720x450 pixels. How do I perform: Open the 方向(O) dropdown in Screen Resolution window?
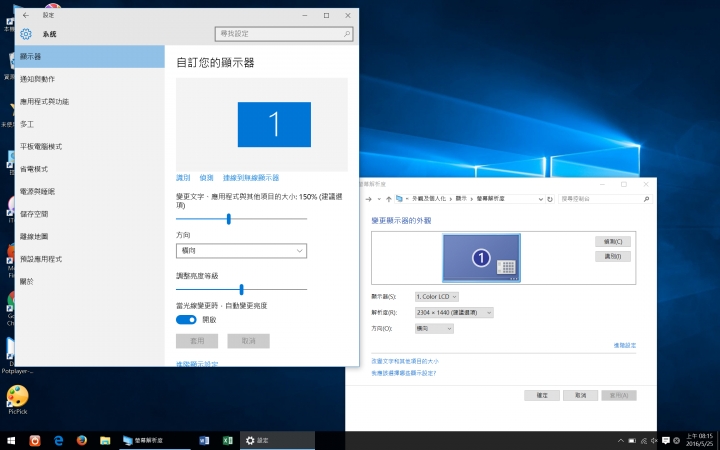click(x=434, y=328)
